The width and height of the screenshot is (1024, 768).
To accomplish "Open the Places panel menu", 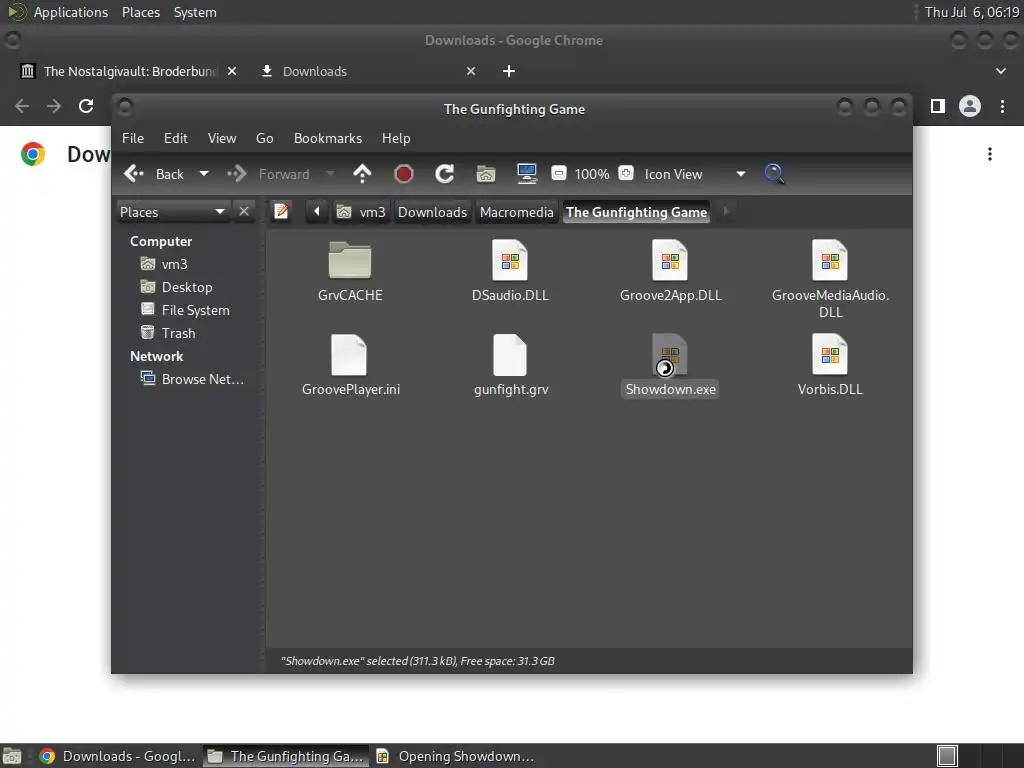I will tap(140, 12).
